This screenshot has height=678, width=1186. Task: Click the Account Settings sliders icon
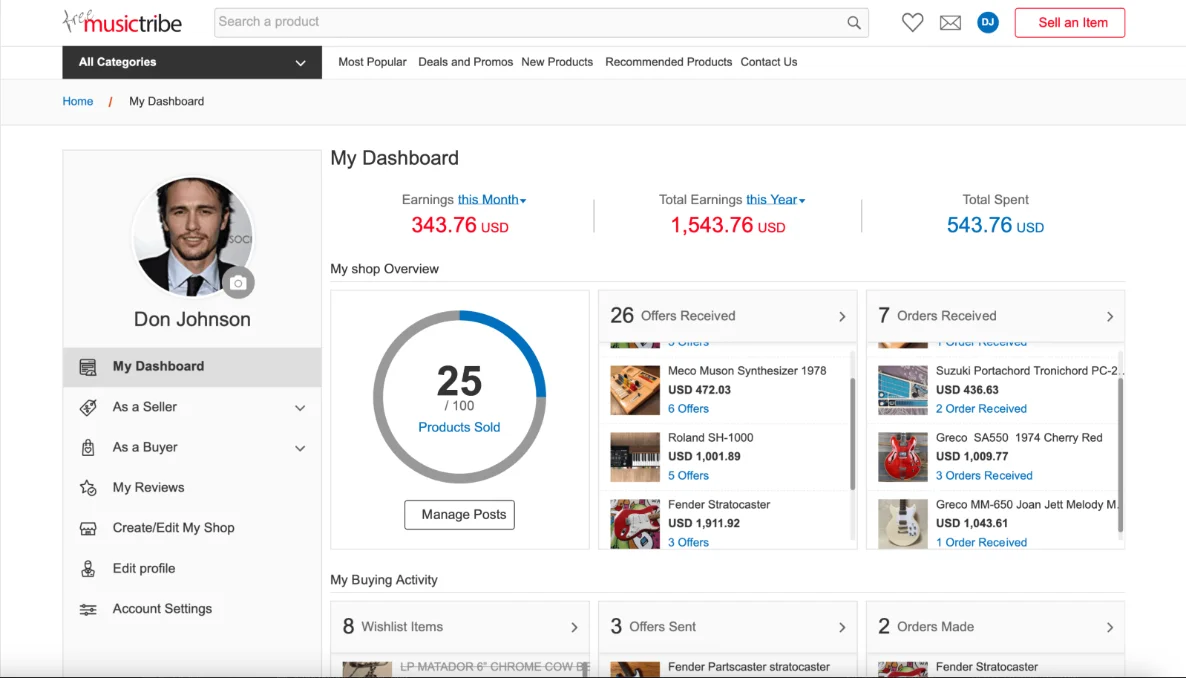pos(88,609)
